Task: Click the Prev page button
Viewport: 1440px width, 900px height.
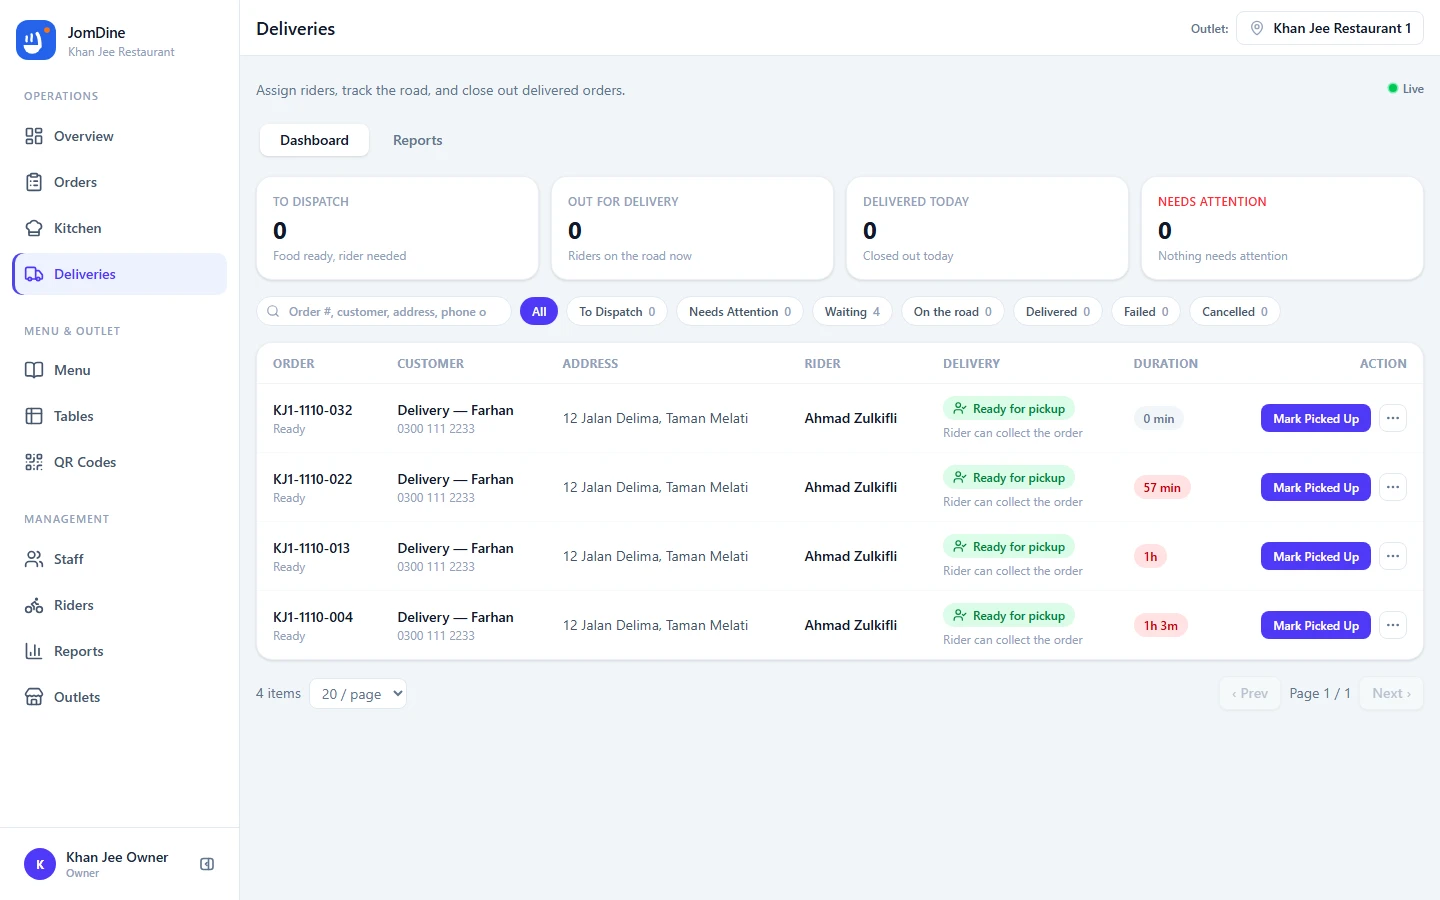Action: 1250,693
